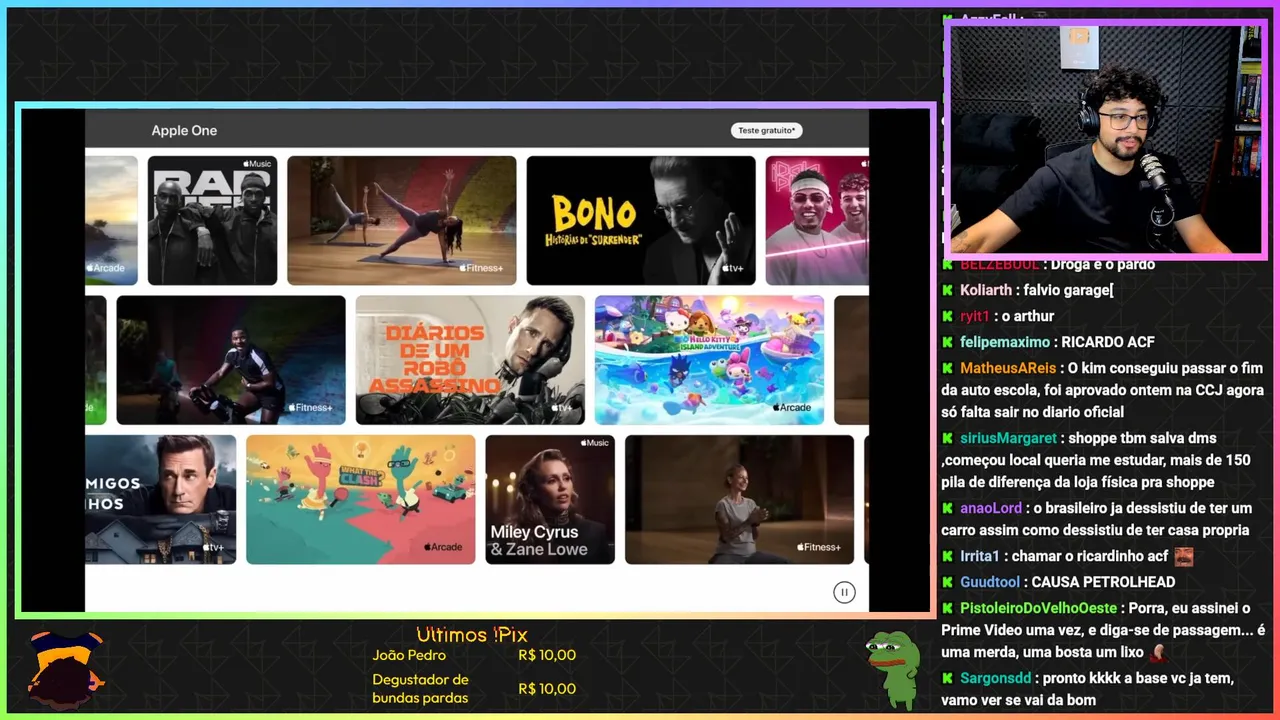Open the yoga Fitness+ workout card
1280x720 pixels.
tap(402, 220)
